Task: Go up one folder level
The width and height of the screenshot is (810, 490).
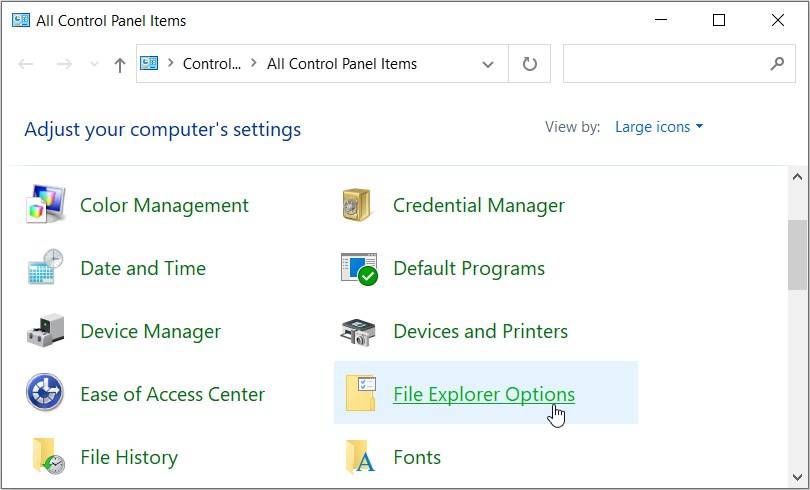Action: pos(120,64)
